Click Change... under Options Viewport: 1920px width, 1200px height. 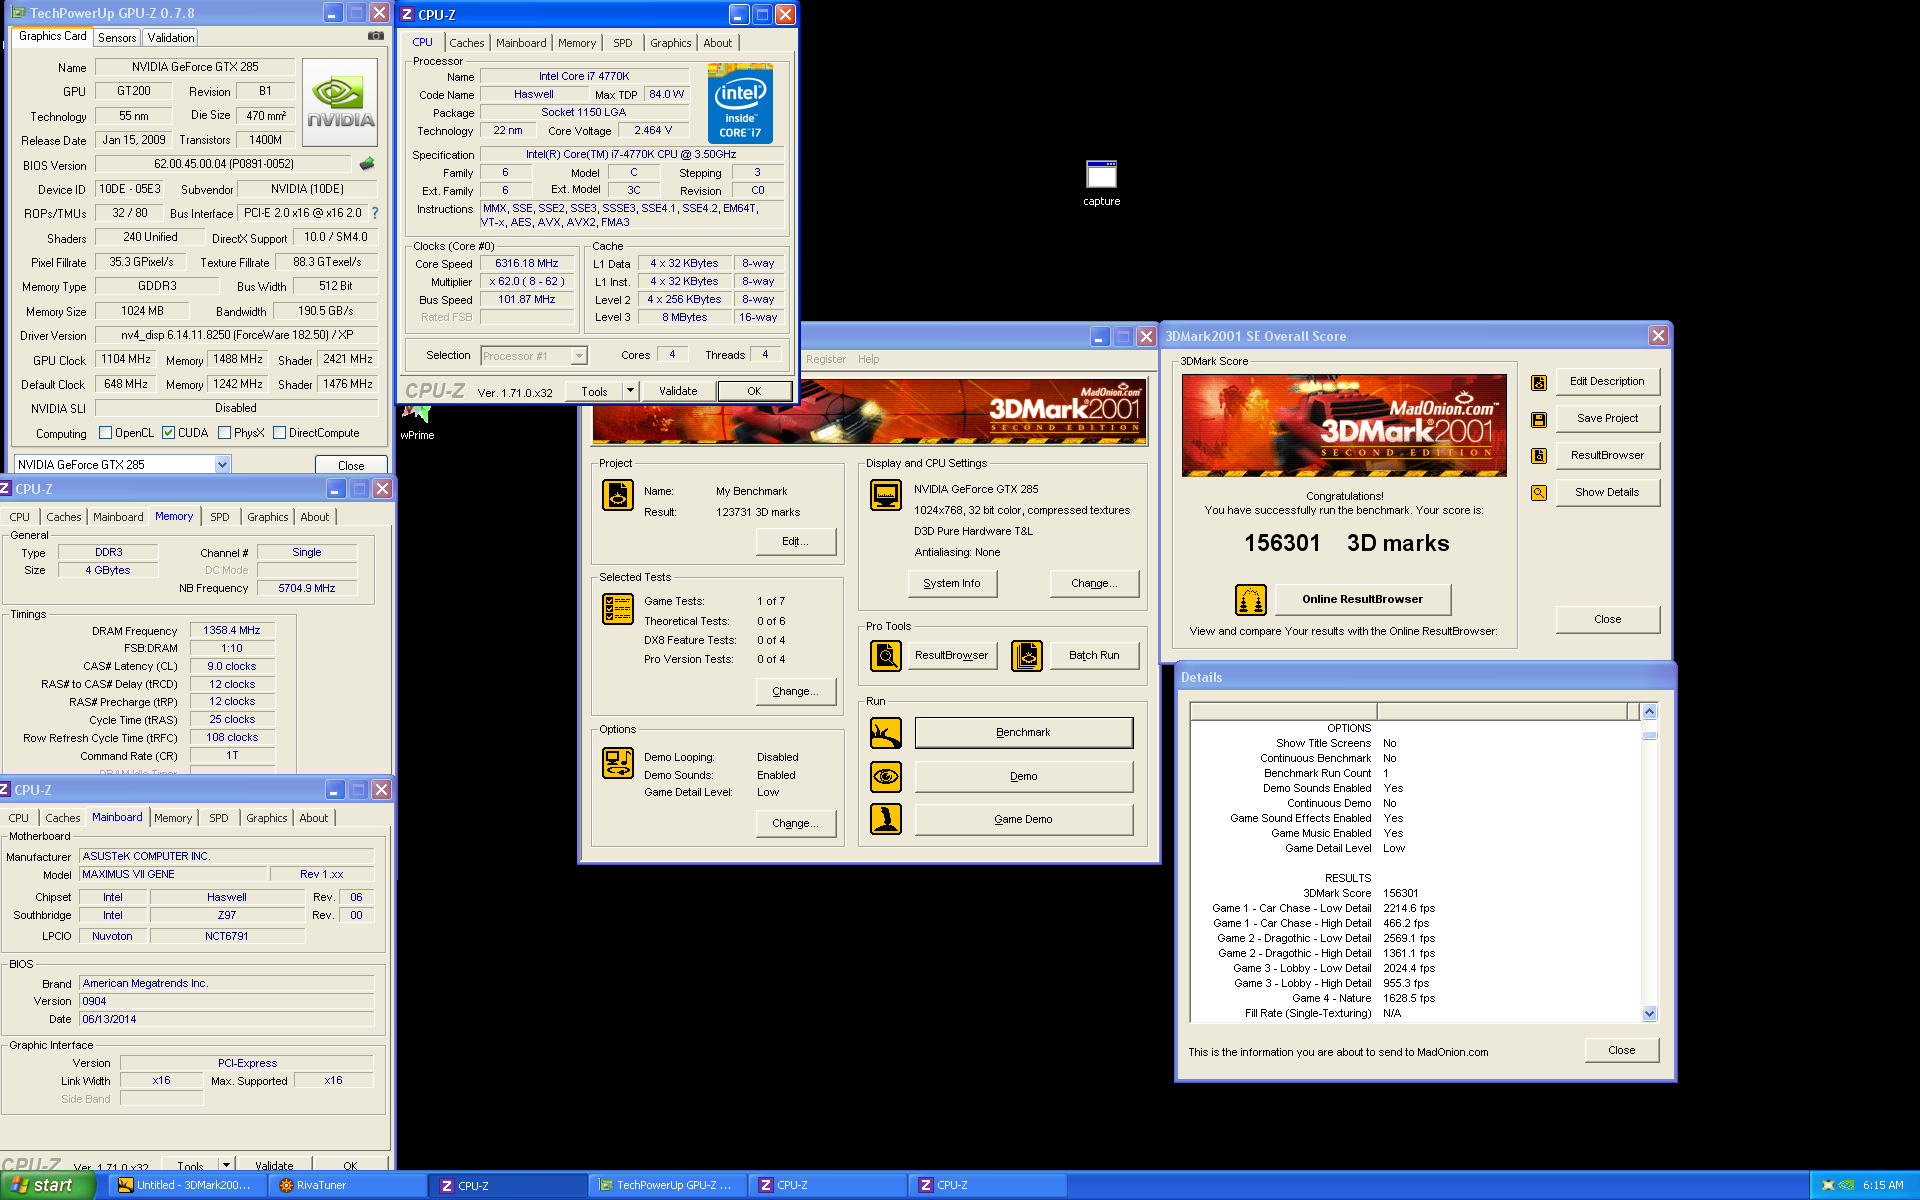(x=795, y=823)
